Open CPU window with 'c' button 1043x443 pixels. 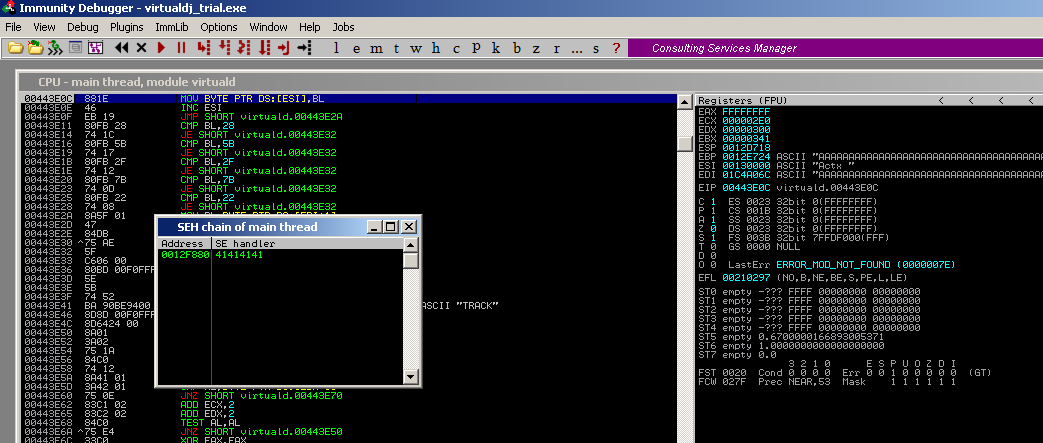456,48
